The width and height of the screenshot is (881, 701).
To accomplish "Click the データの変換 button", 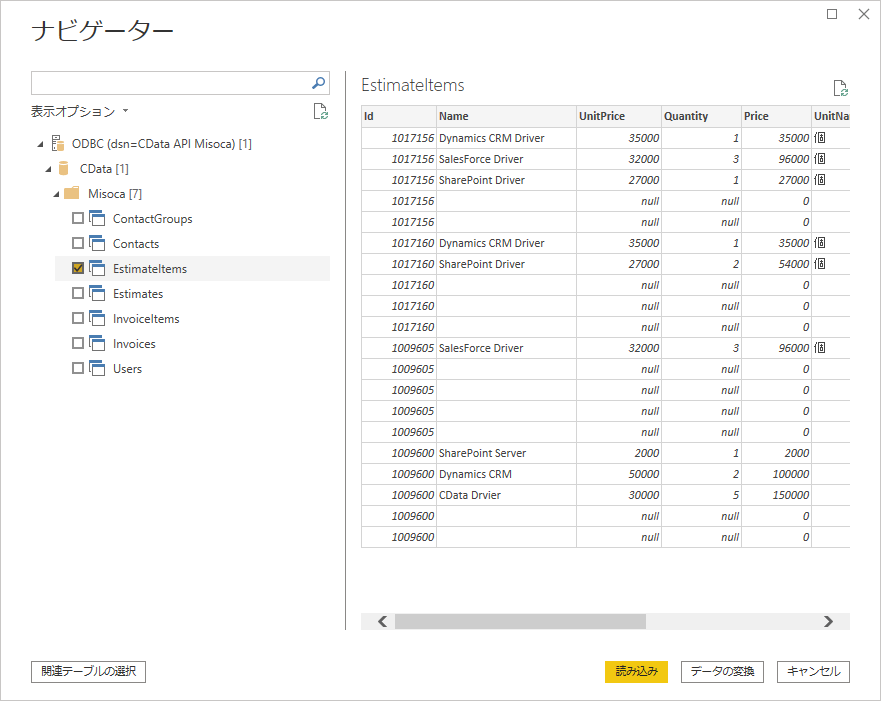I will click(x=722, y=671).
